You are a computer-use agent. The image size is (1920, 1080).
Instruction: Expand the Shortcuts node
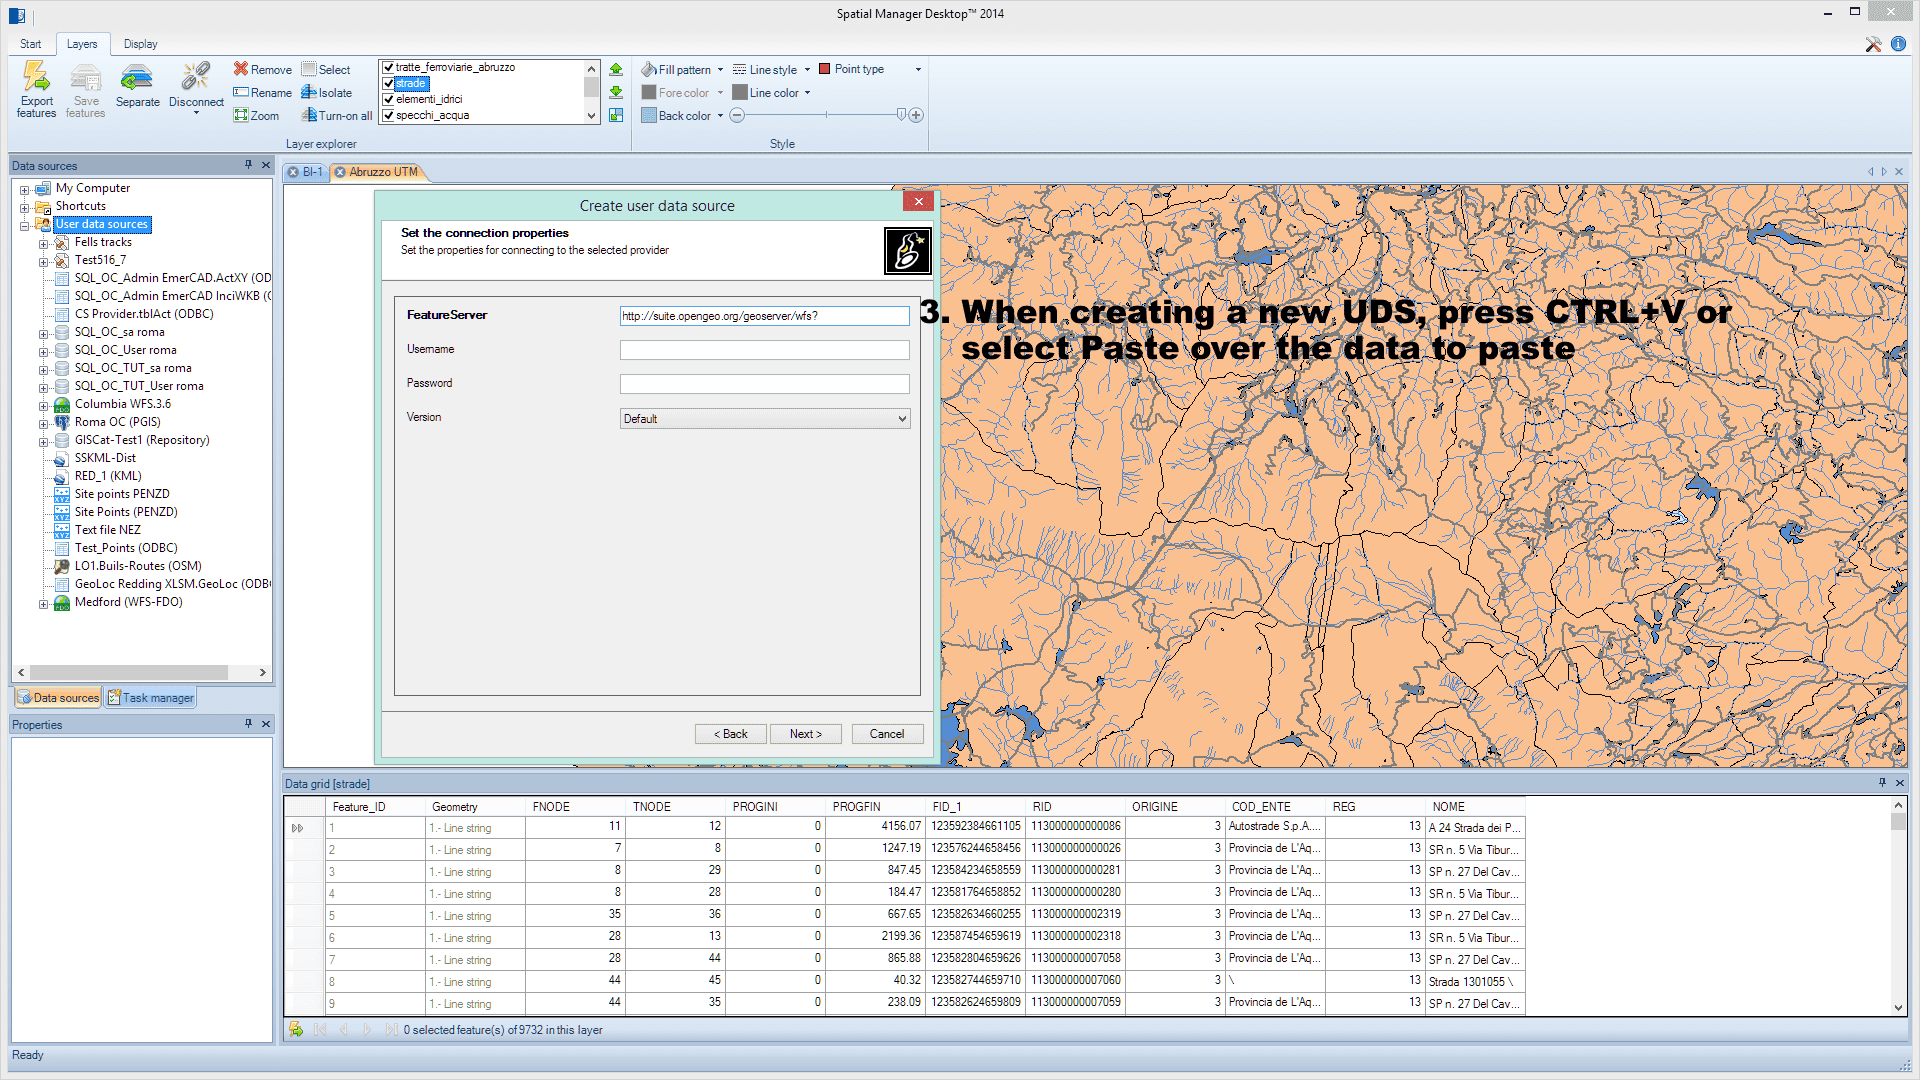tap(24, 207)
